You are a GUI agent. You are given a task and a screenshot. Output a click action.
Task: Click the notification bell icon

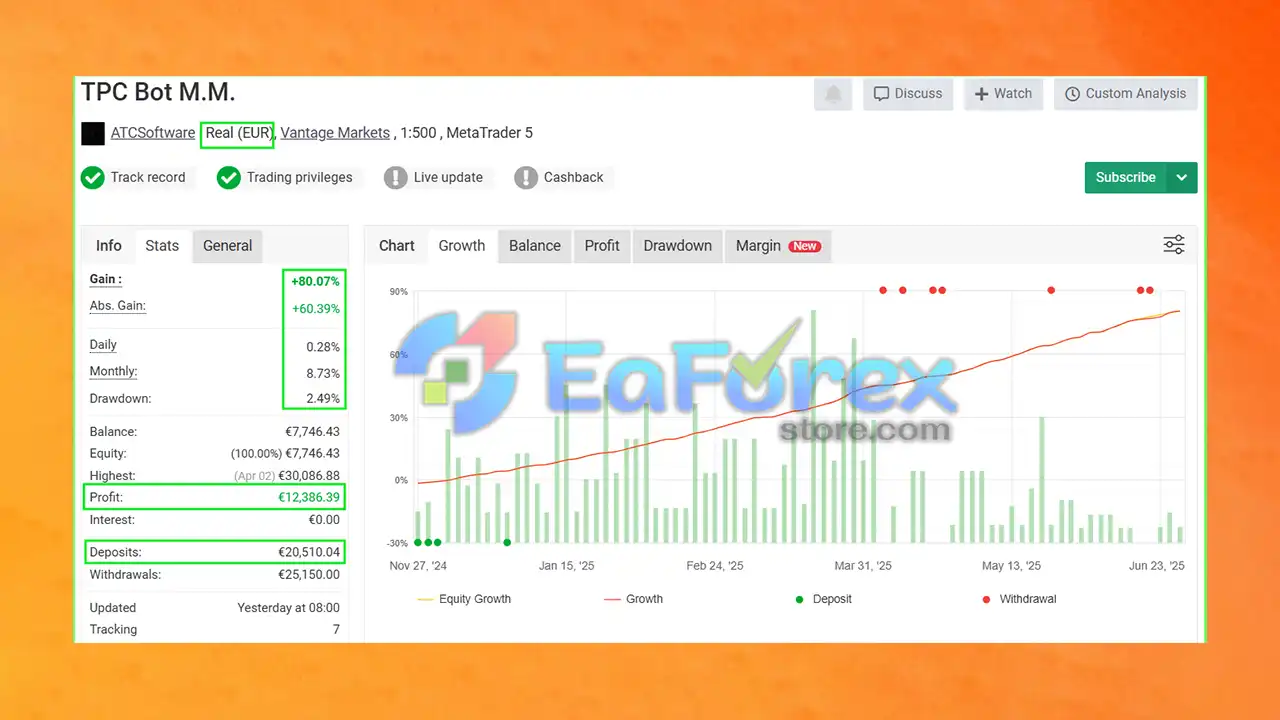click(x=833, y=94)
